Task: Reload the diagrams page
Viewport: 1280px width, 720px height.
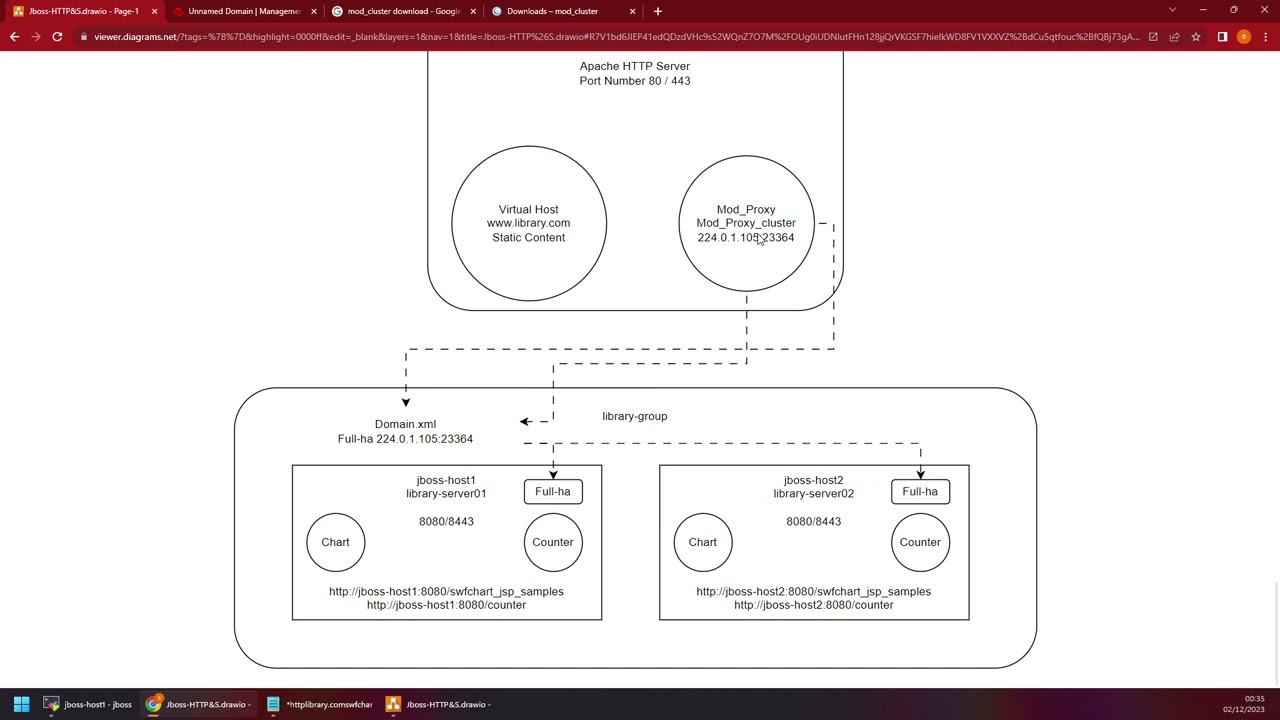Action: point(57,37)
